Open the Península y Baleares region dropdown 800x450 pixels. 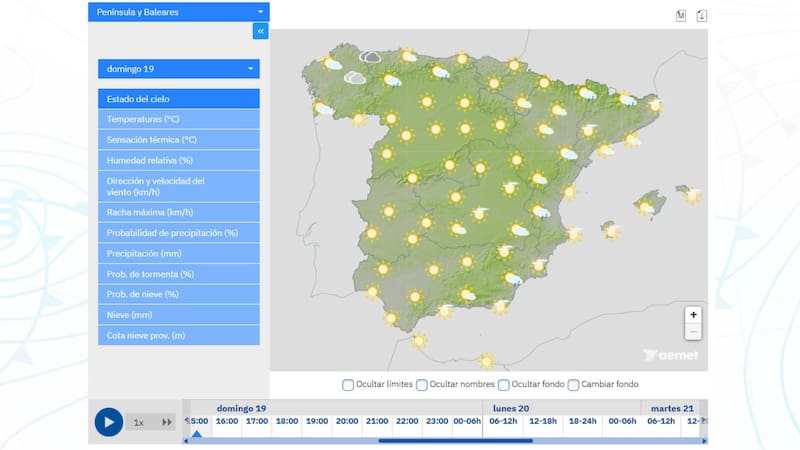coord(179,12)
